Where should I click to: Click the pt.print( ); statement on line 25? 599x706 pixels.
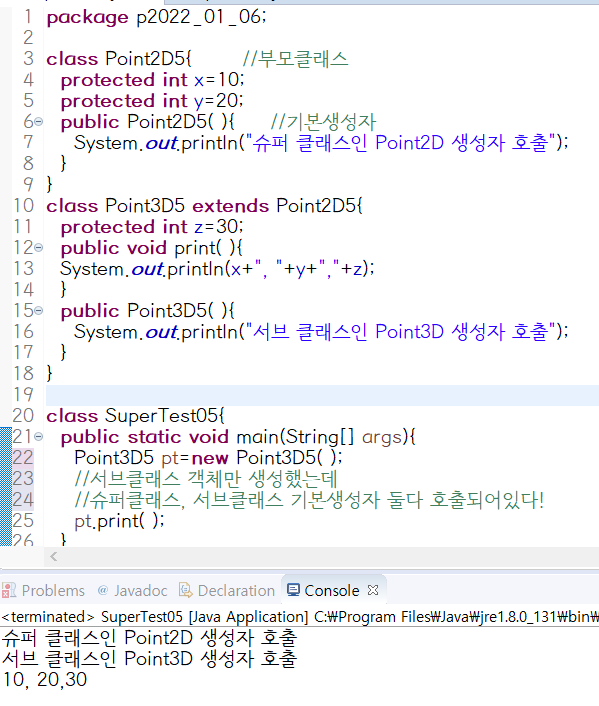tap(119, 521)
